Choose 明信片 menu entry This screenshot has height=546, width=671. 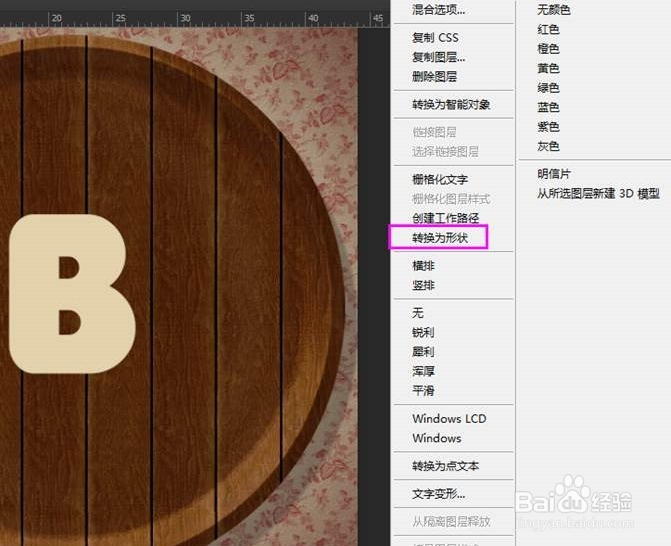pyautogui.click(x=554, y=174)
